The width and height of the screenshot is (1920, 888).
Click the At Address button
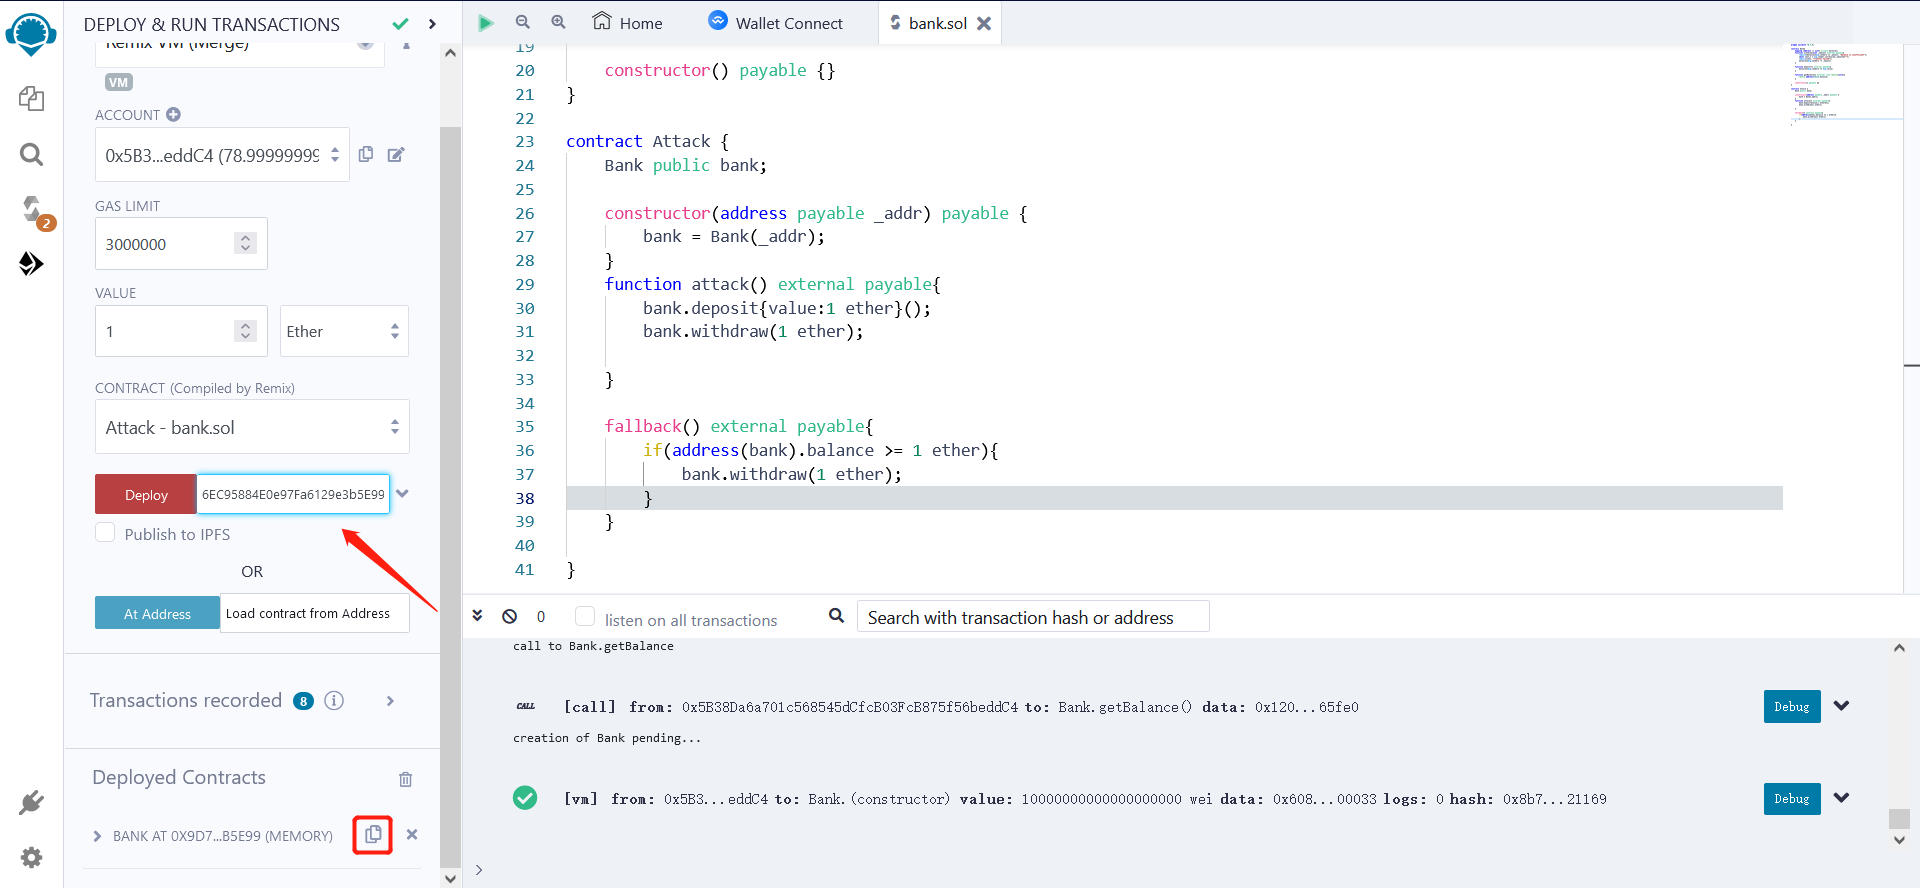point(157,613)
